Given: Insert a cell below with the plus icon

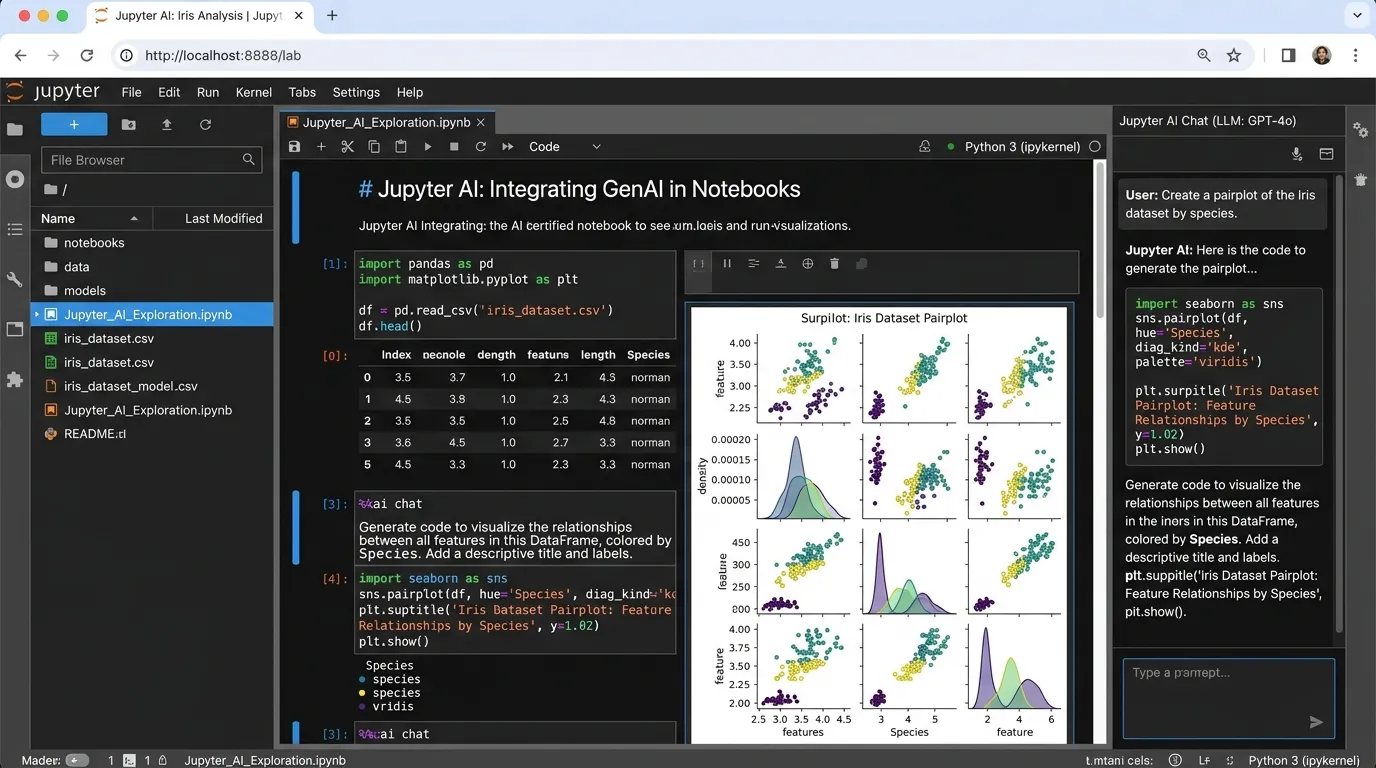Looking at the screenshot, I should [321, 147].
